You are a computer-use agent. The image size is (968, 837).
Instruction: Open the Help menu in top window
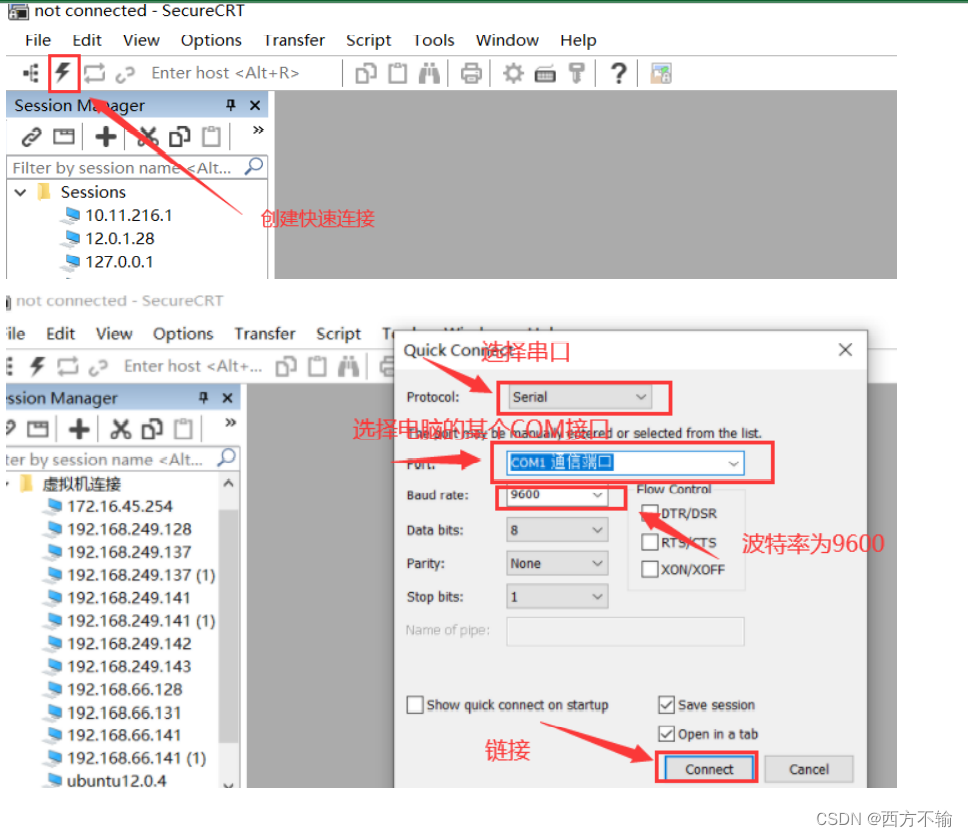(578, 40)
